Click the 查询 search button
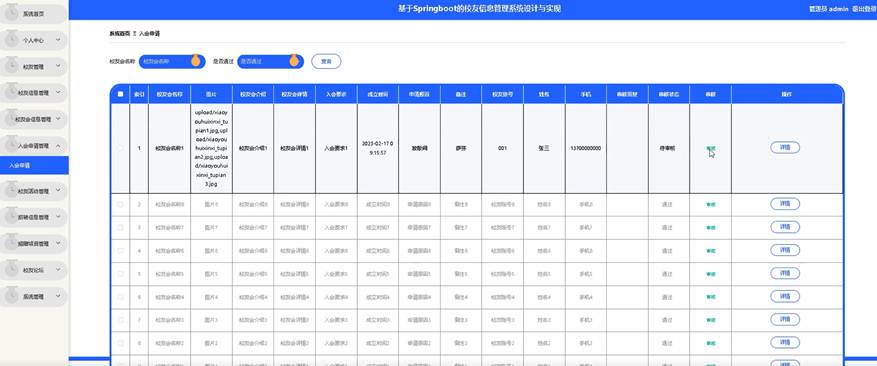Screen dimensions: 877x366 point(326,61)
